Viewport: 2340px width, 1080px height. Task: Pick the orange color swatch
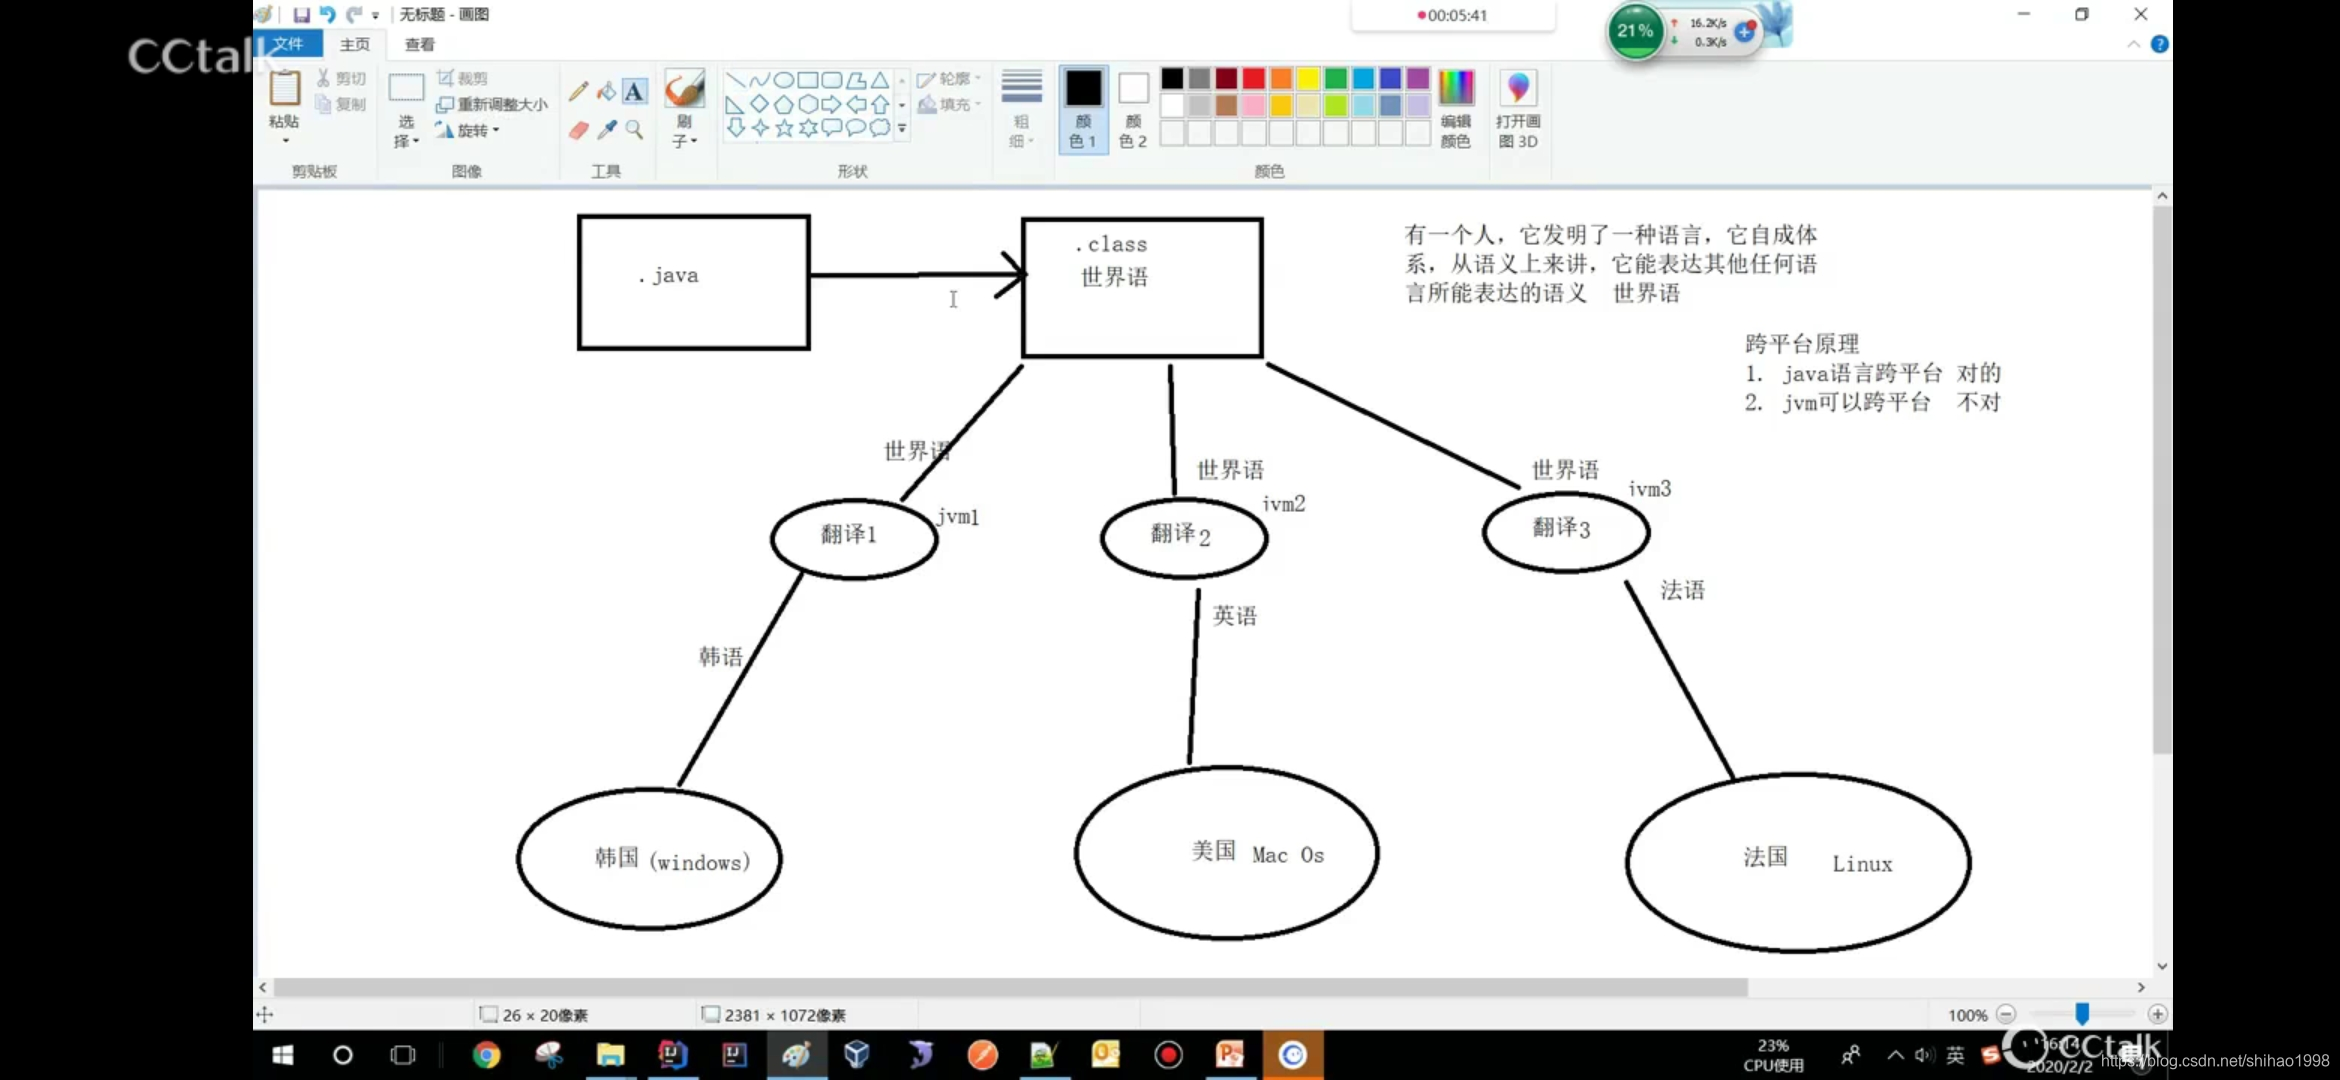(1281, 78)
